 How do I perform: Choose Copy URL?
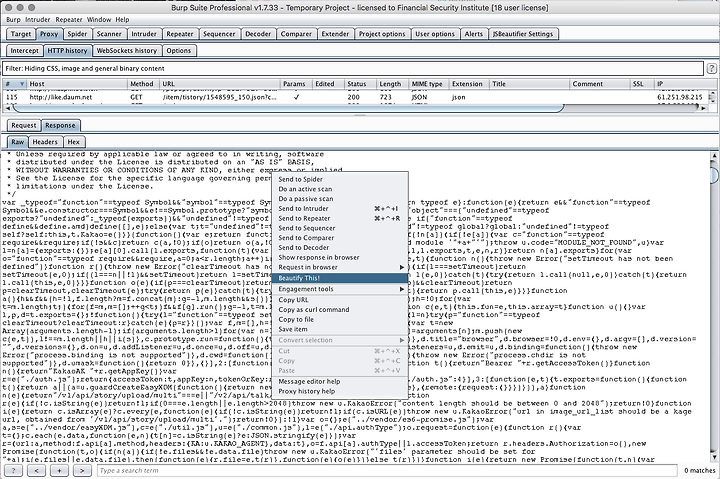340,299
